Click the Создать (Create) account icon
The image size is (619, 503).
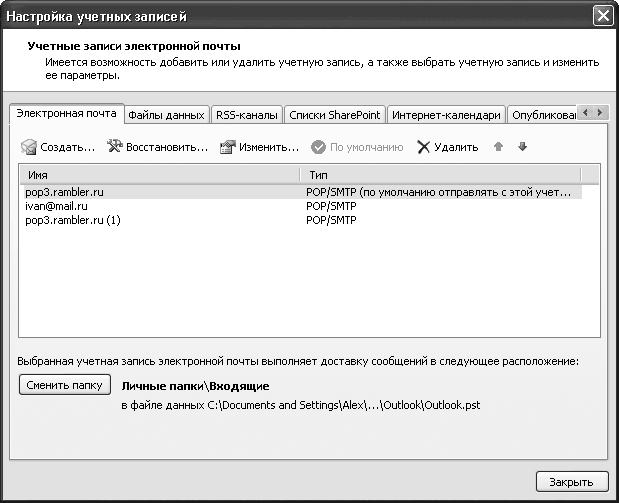click(x=28, y=147)
